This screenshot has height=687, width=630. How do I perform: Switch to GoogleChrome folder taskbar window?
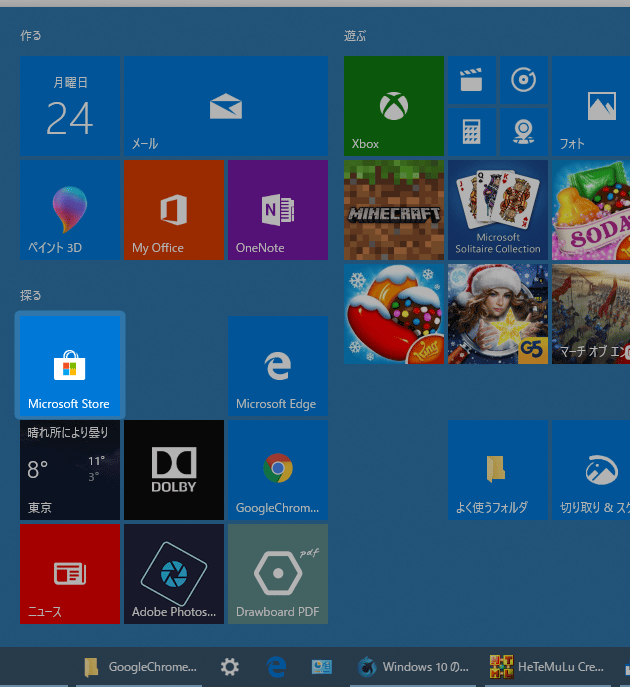(x=140, y=667)
